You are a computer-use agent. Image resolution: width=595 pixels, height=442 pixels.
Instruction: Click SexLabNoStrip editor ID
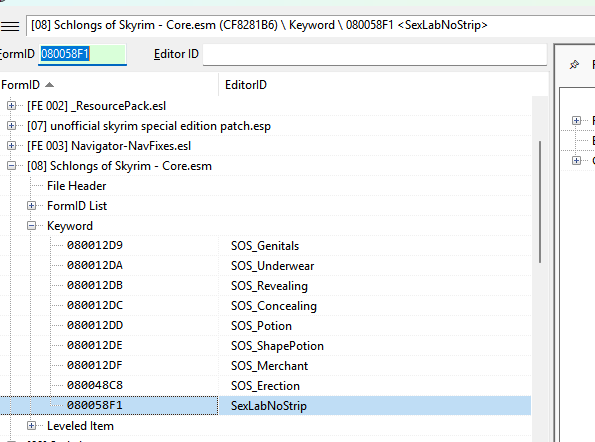pyautogui.click(x=269, y=406)
